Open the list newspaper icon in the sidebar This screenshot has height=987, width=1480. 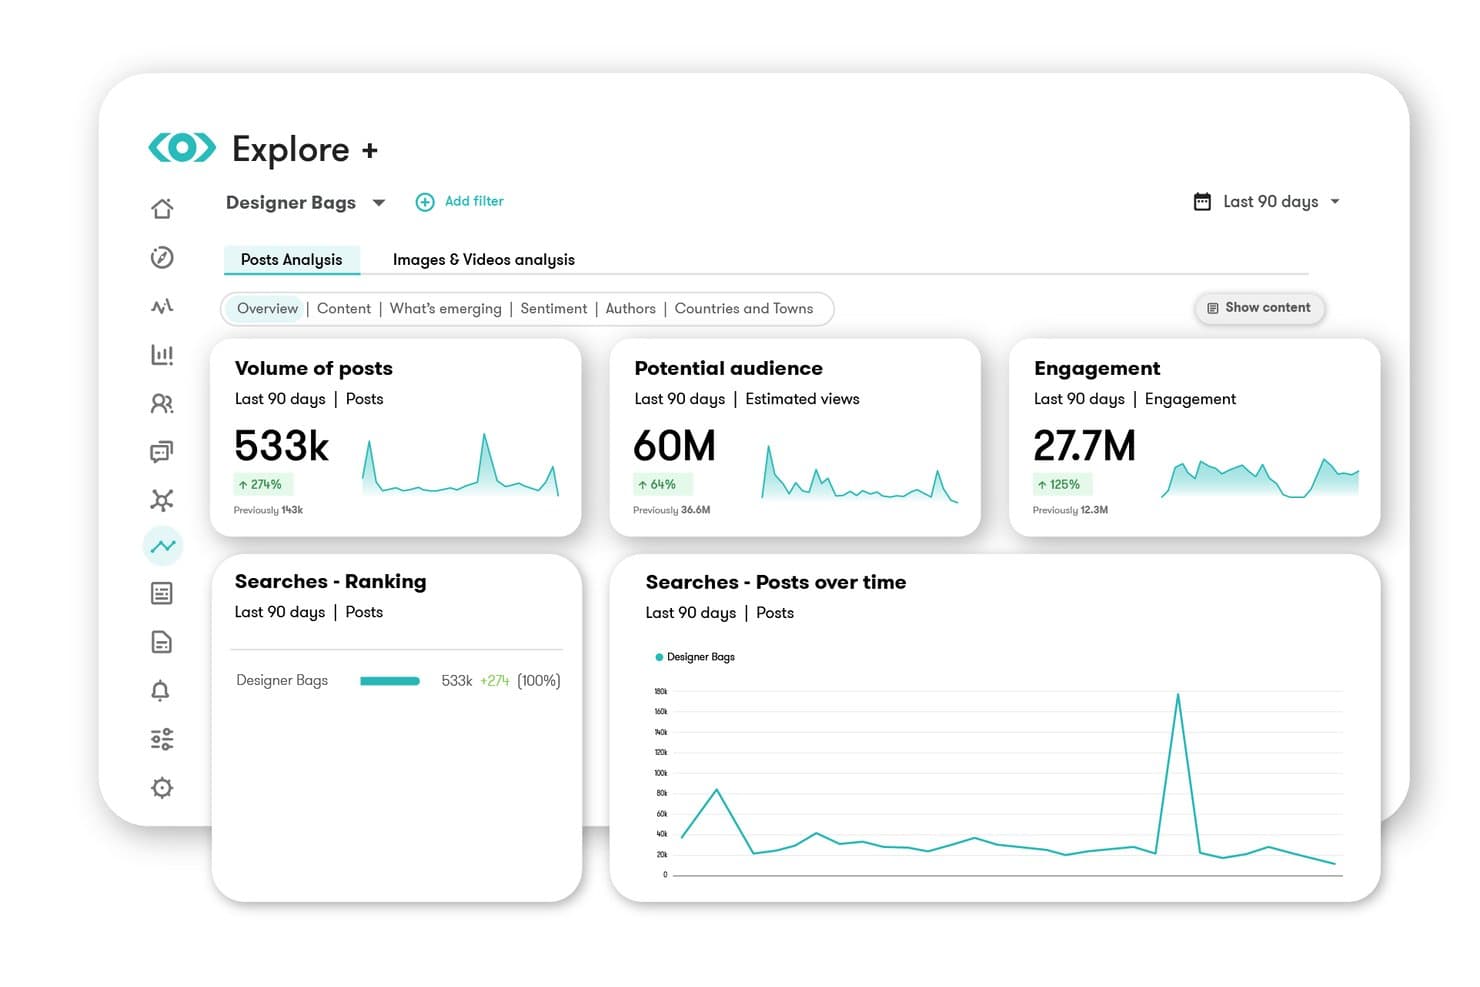[162, 593]
